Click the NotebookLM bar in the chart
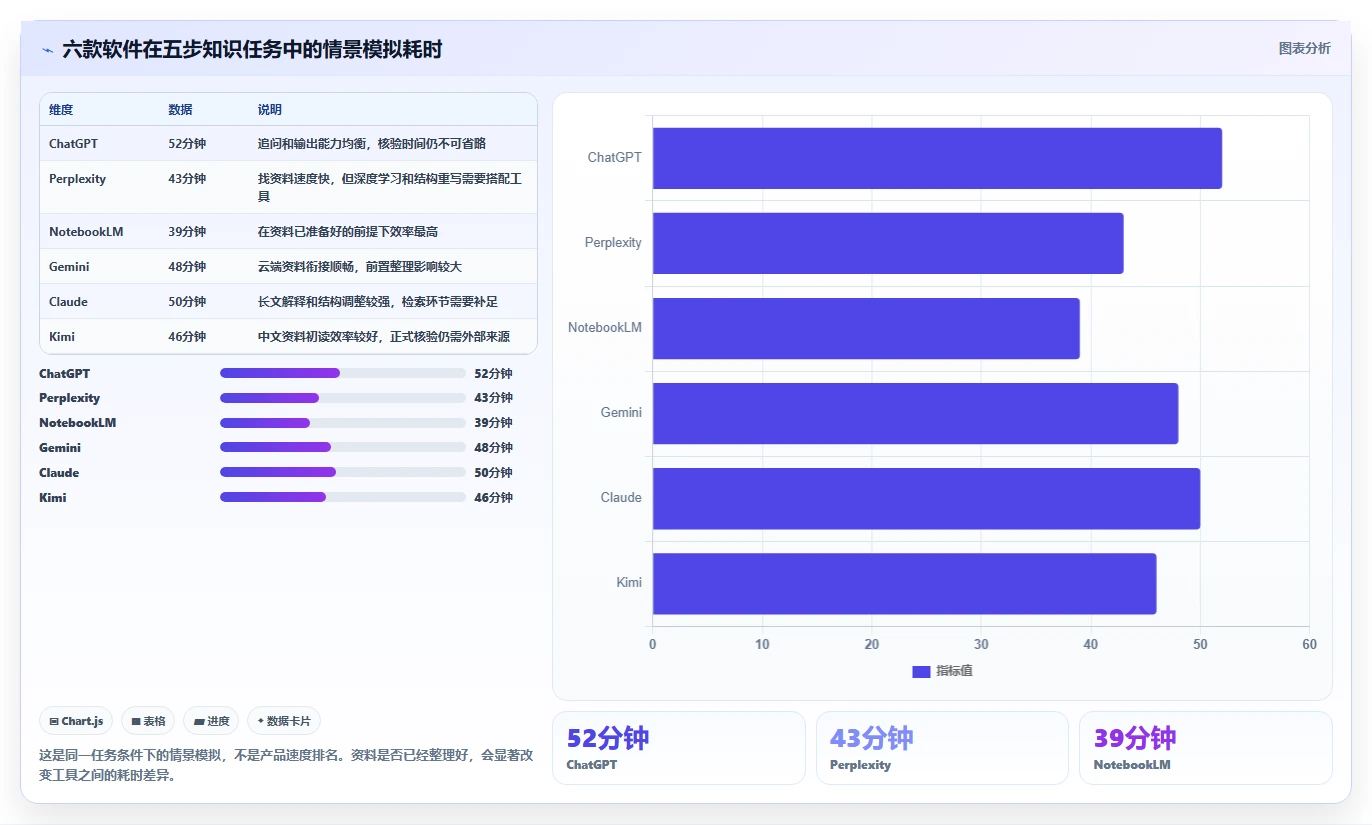The image size is (1372, 825). [x=866, y=328]
